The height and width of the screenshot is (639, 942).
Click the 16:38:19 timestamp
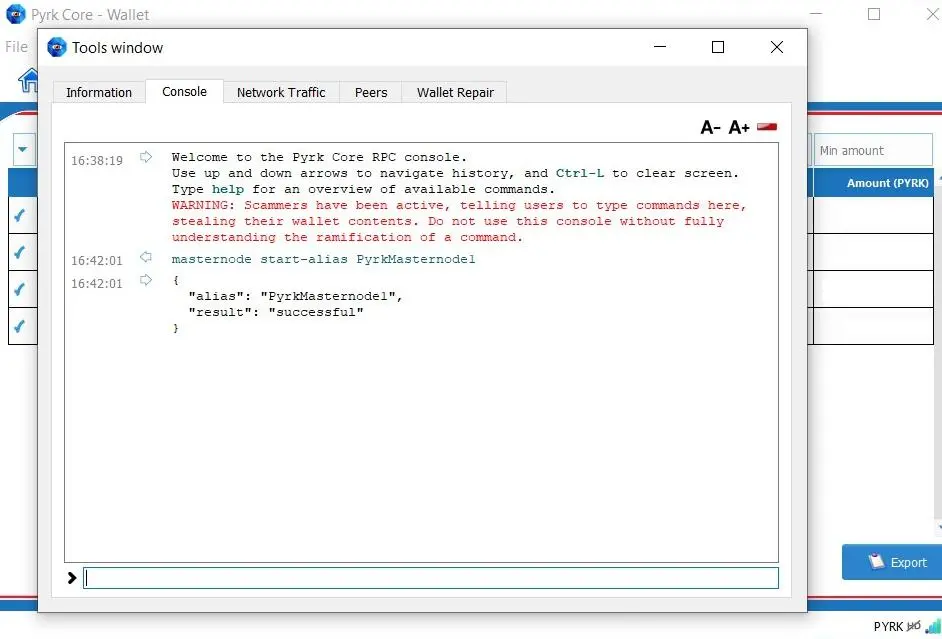click(97, 160)
